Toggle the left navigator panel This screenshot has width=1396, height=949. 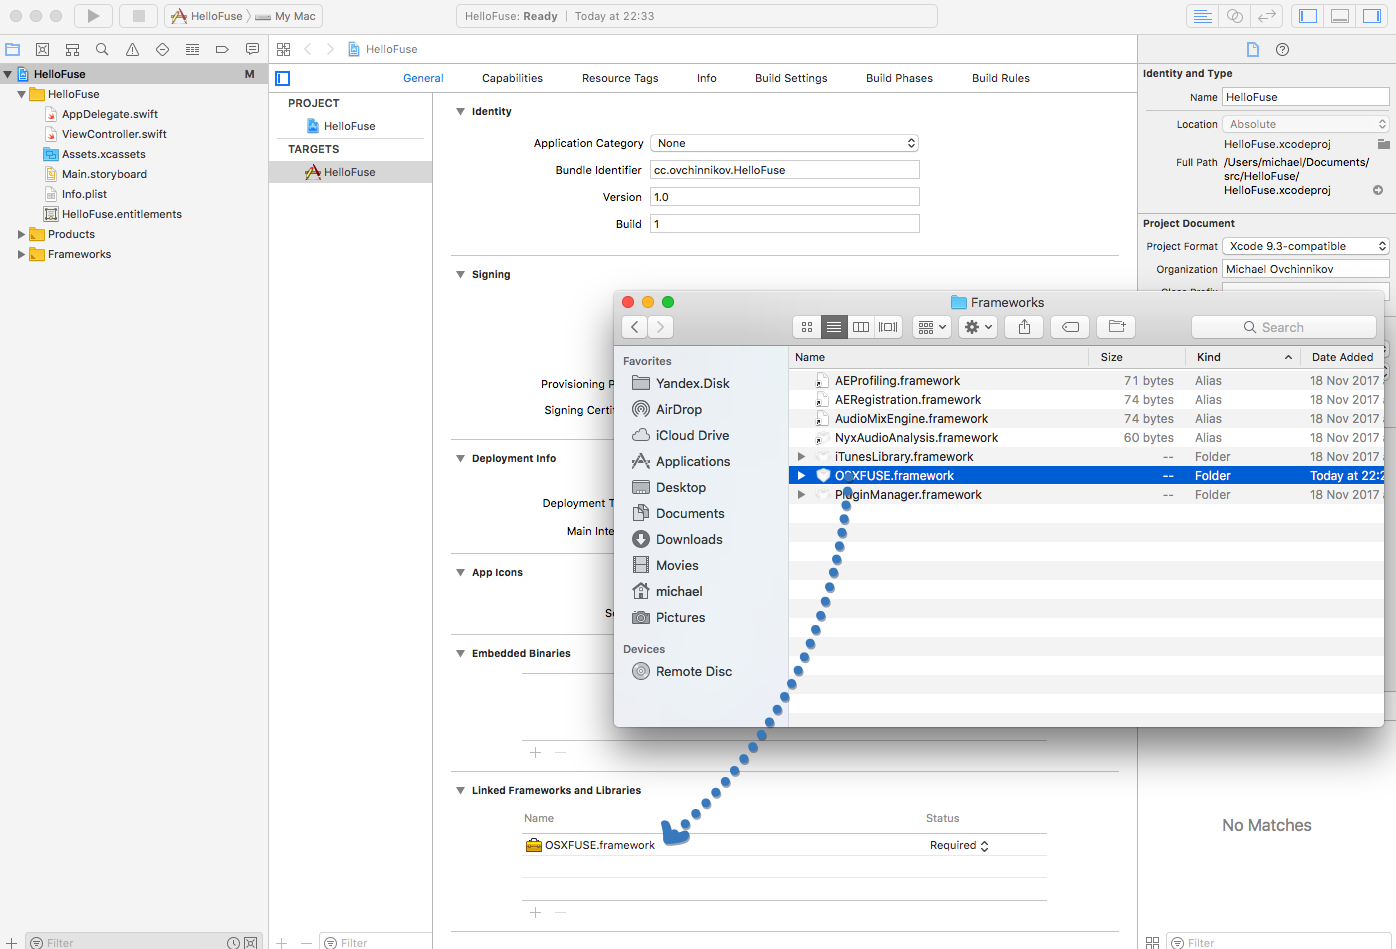(x=1308, y=16)
